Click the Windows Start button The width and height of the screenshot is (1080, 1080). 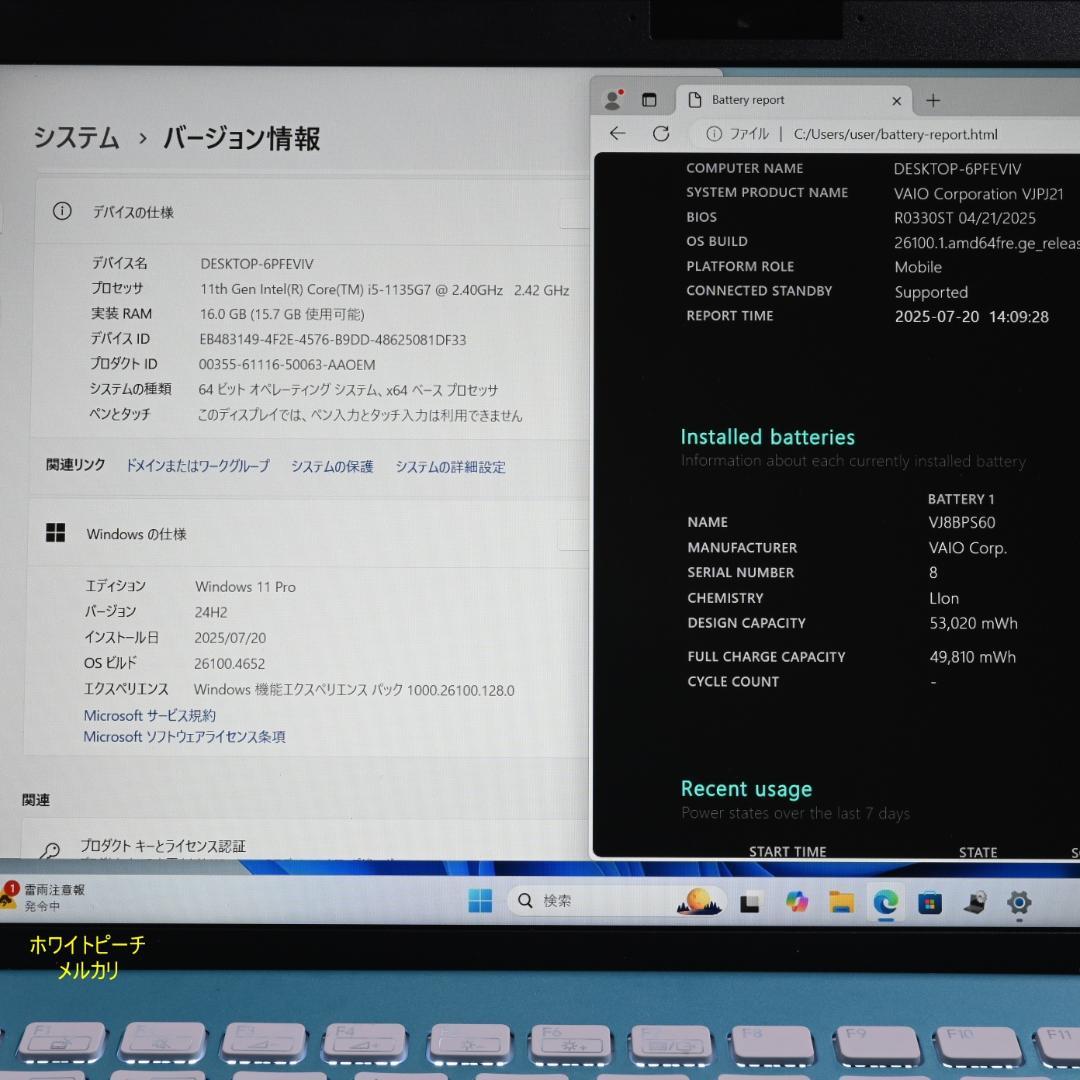pyautogui.click(x=480, y=902)
